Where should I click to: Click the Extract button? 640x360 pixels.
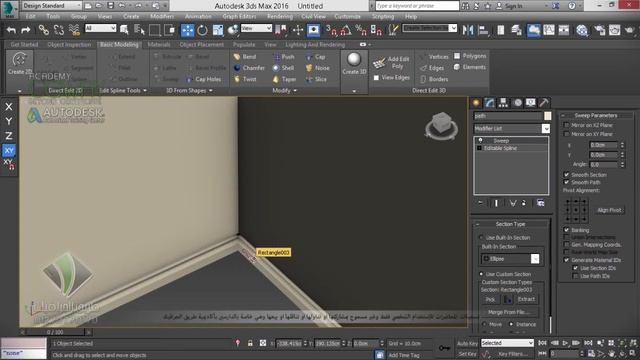pos(526,299)
